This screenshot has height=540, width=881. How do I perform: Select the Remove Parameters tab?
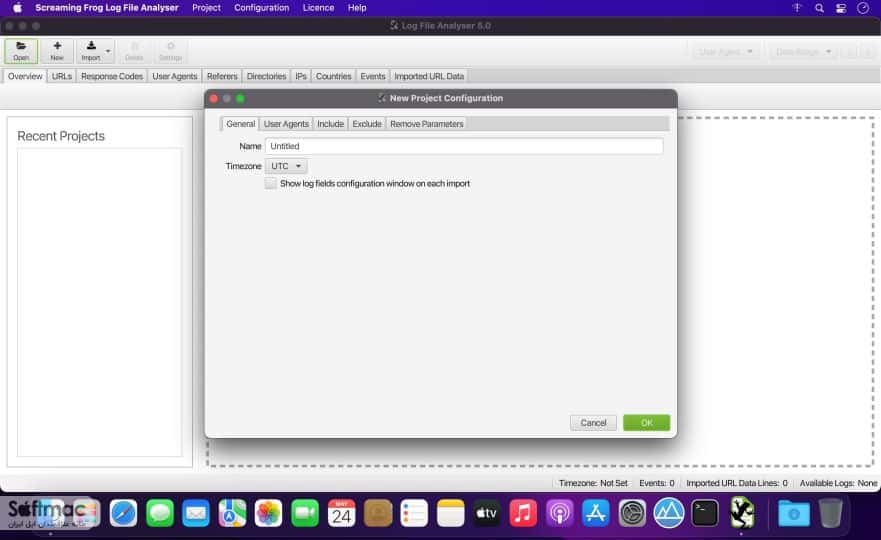[x=426, y=124]
